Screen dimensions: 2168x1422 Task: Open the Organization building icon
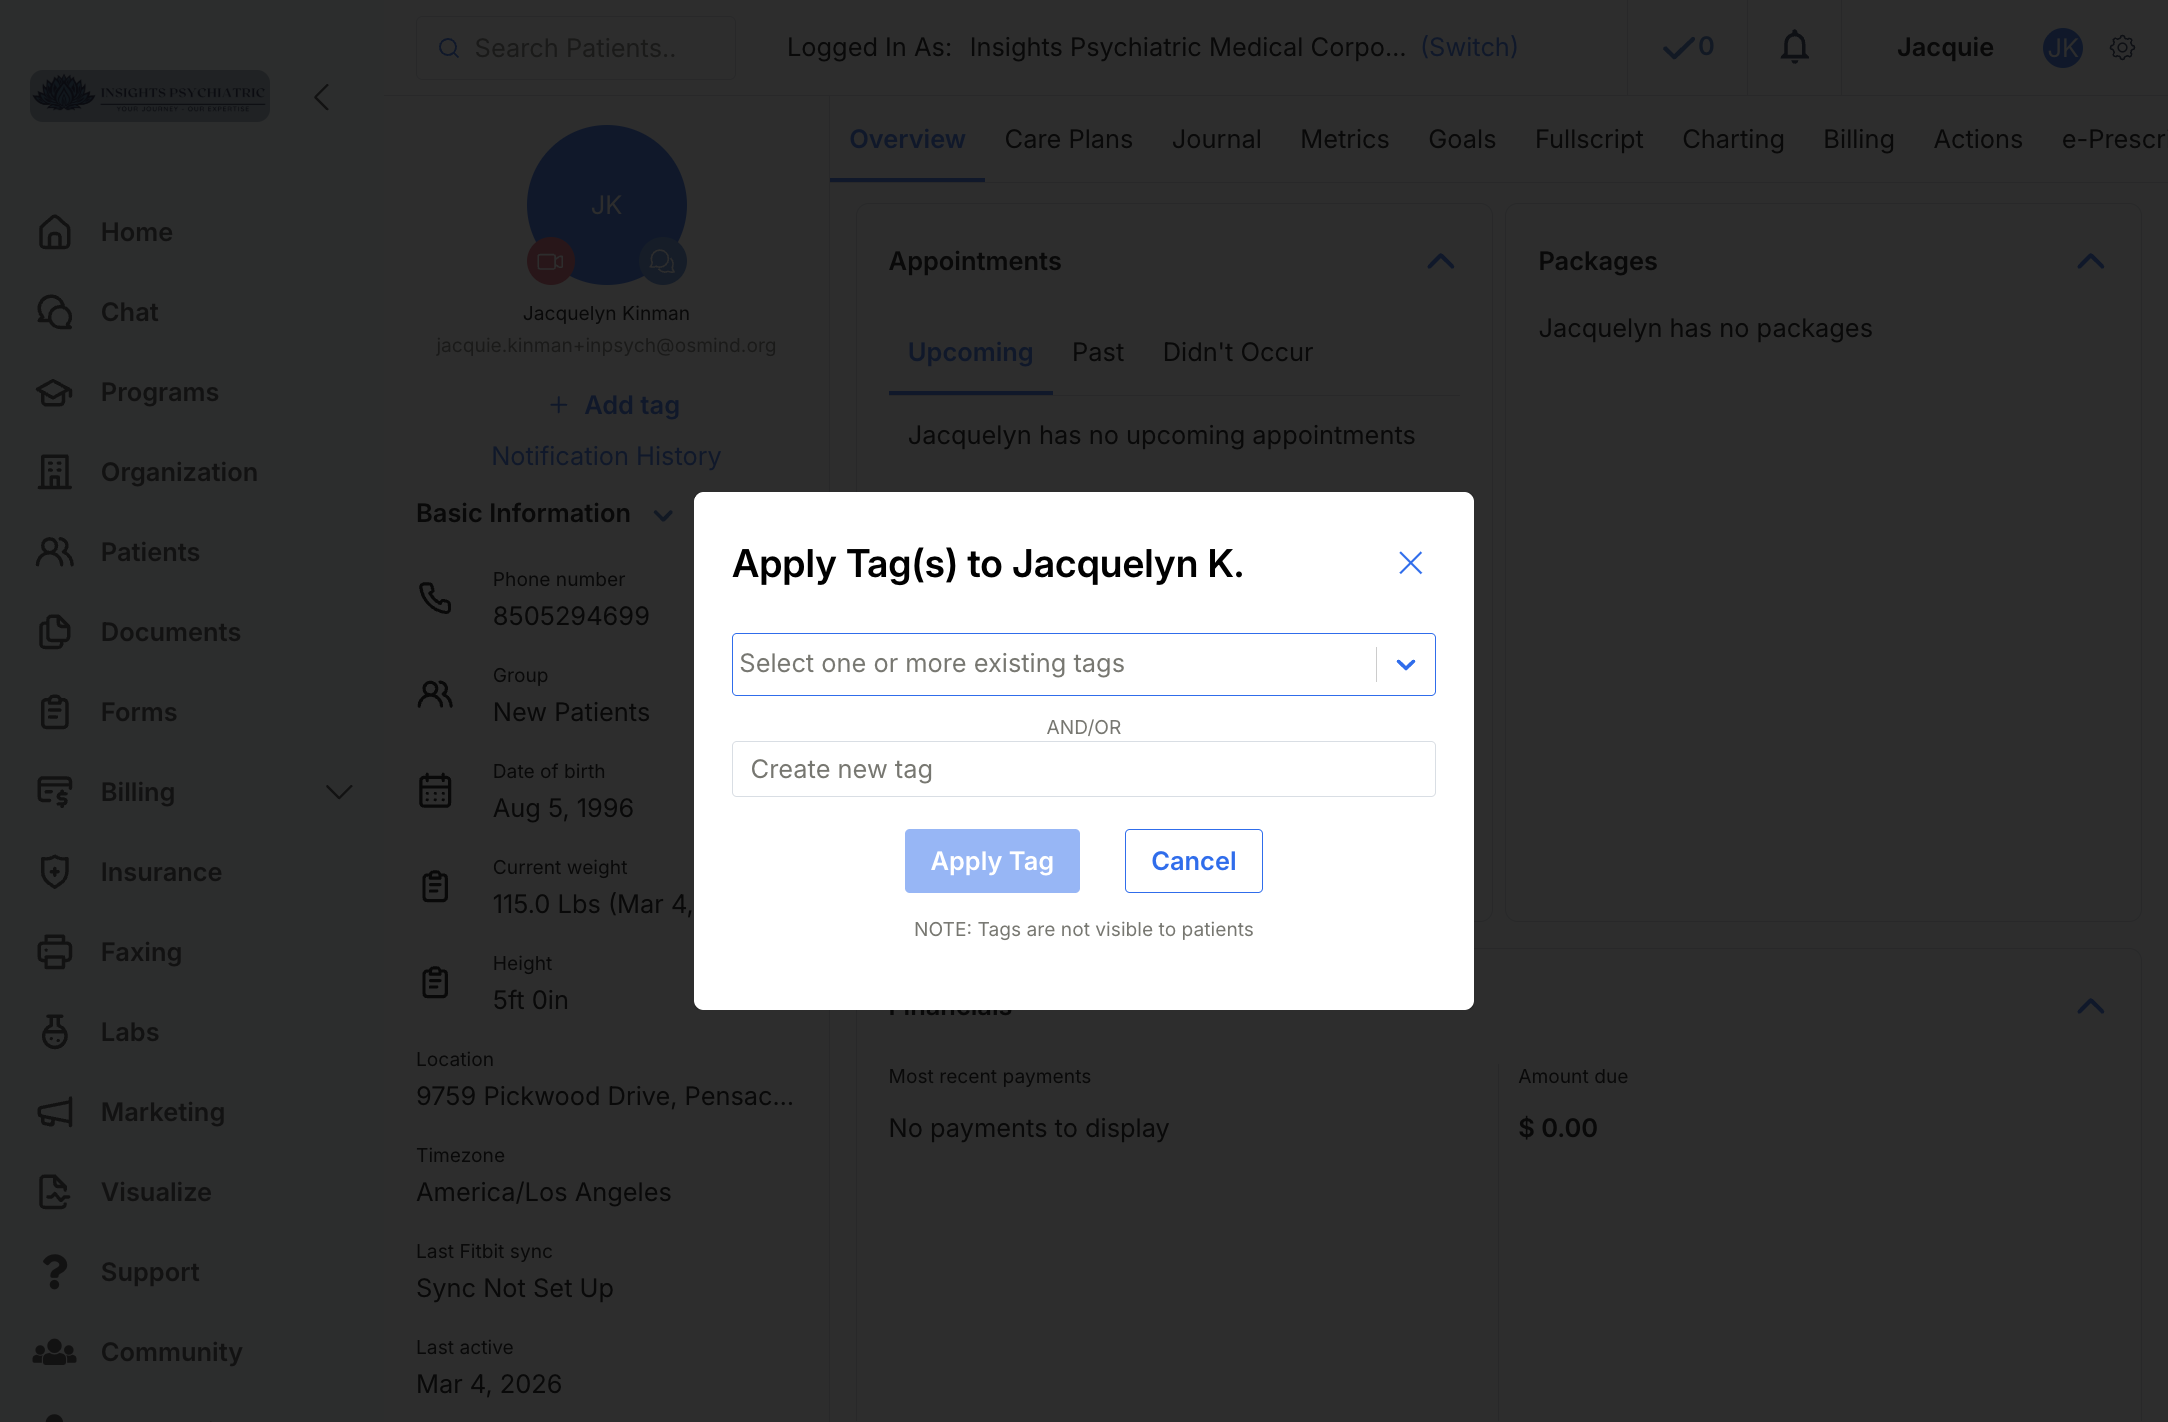pyautogui.click(x=55, y=472)
